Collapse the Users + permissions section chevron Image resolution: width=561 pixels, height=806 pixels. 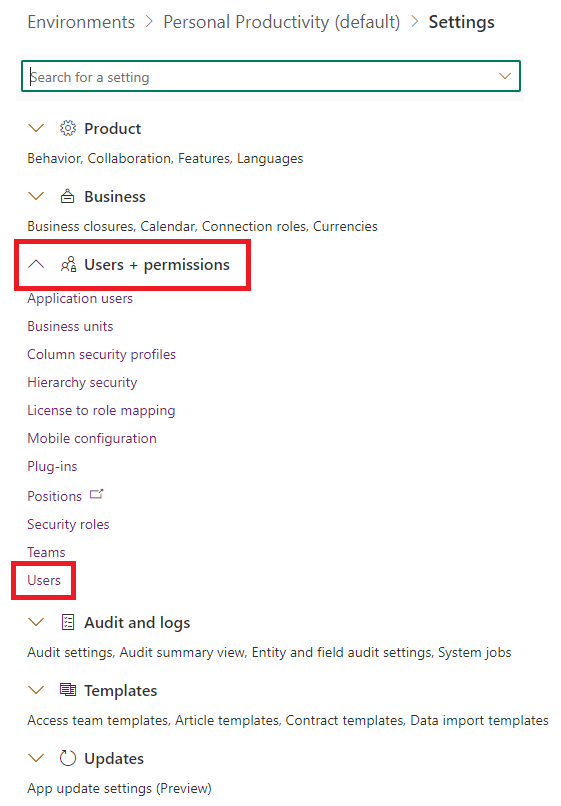(36, 264)
